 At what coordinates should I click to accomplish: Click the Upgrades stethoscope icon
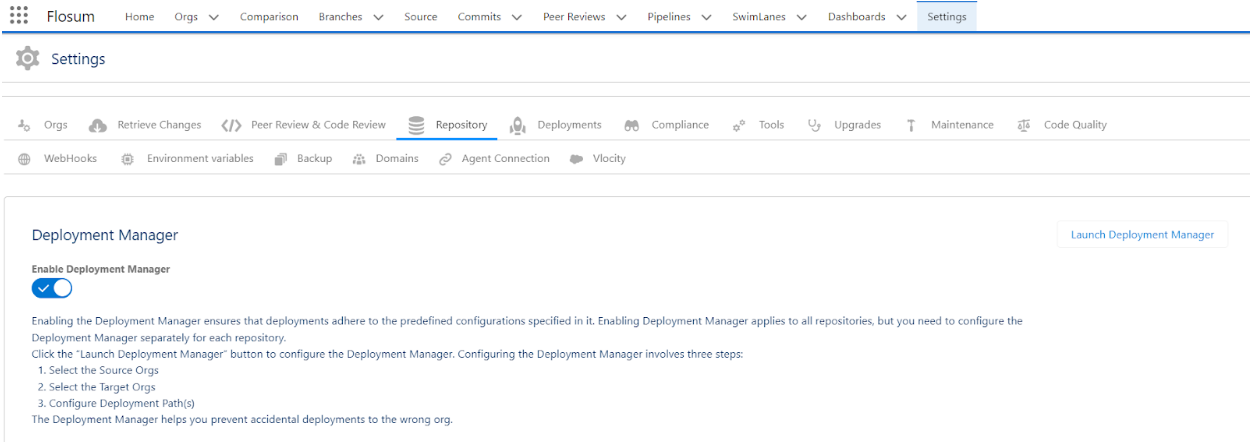(x=814, y=125)
